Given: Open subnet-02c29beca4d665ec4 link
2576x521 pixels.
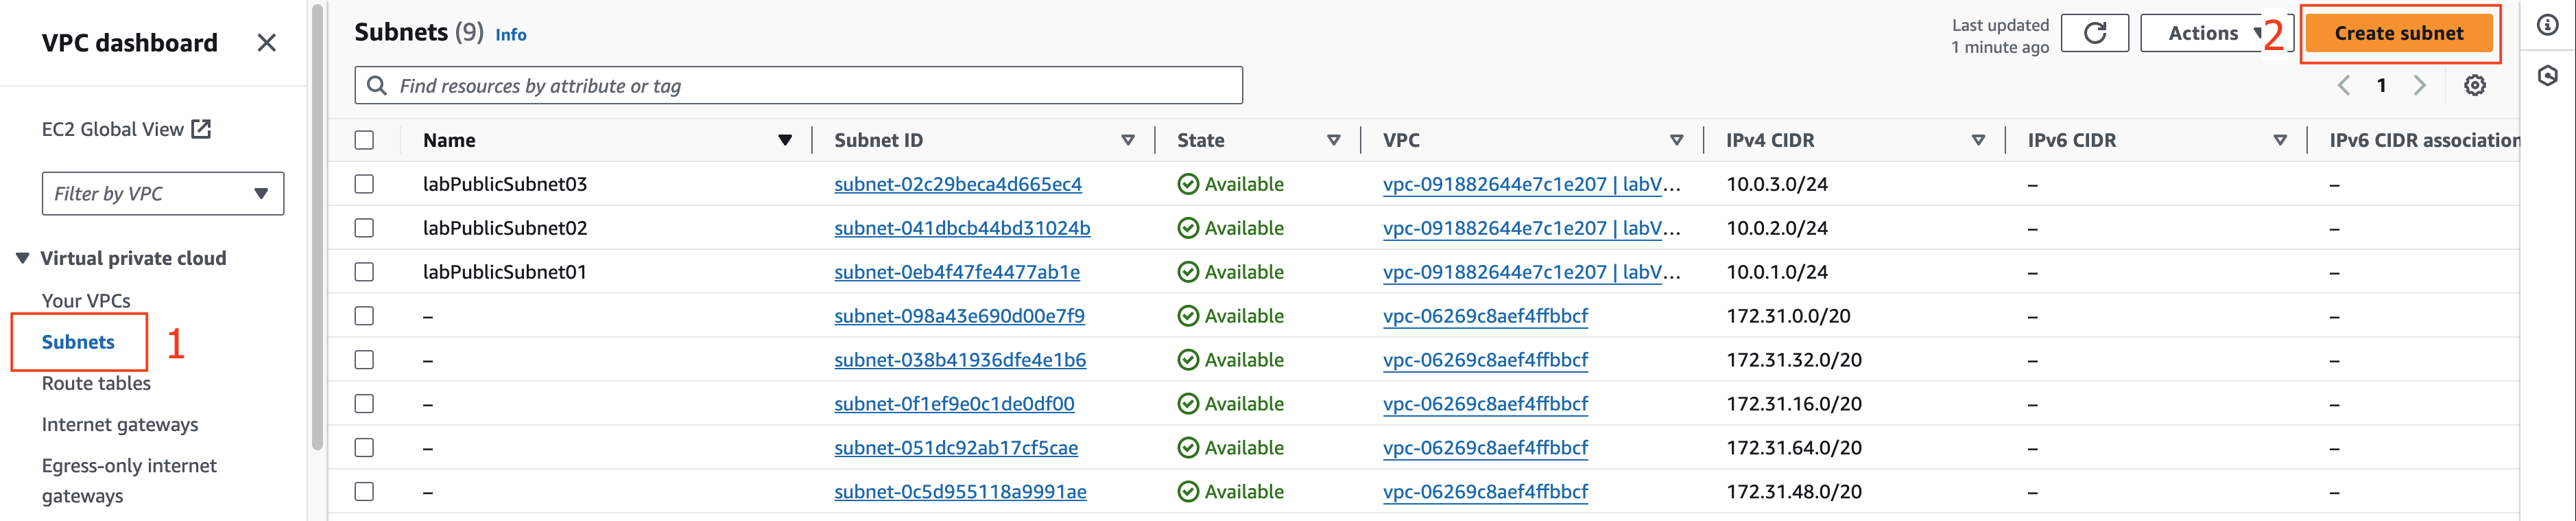Looking at the screenshot, I should (958, 184).
